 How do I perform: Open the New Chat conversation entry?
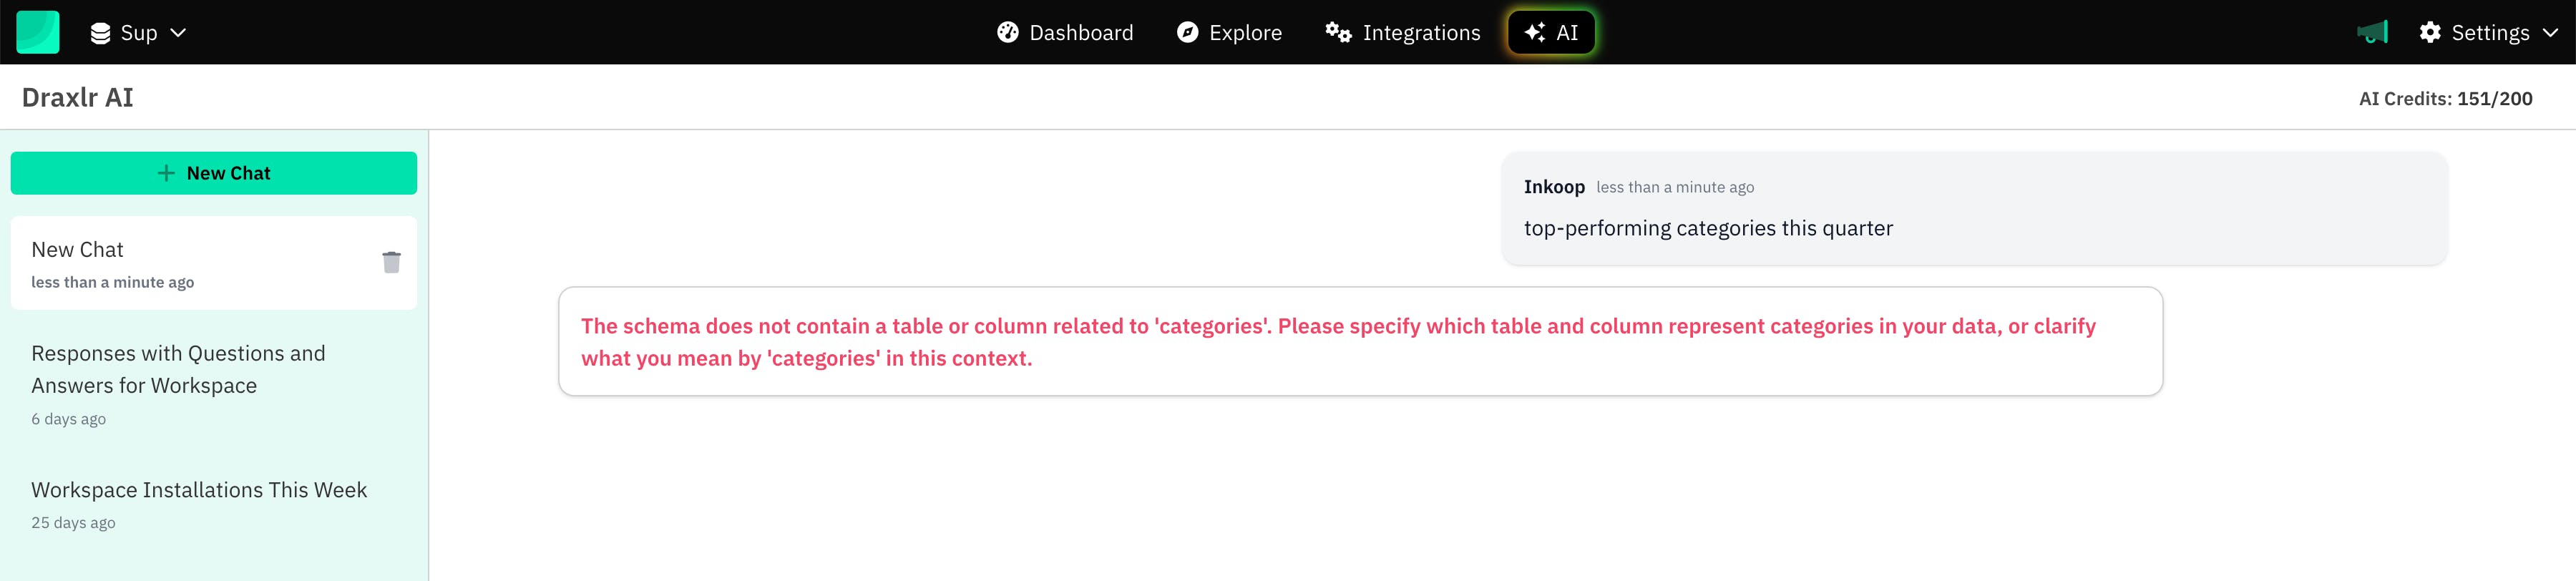click(180, 263)
